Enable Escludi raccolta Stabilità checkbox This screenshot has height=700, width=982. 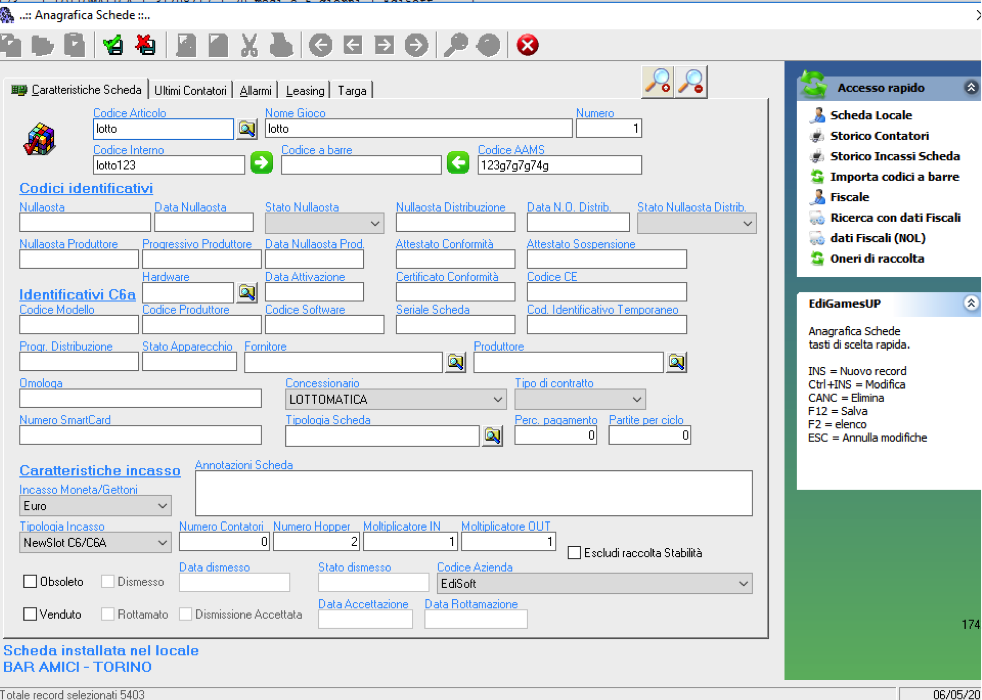coord(574,553)
